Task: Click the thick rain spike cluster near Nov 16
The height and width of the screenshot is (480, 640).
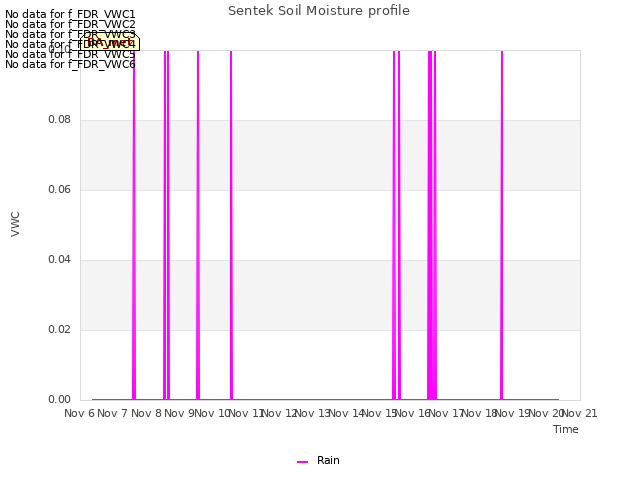Action: coord(432,225)
